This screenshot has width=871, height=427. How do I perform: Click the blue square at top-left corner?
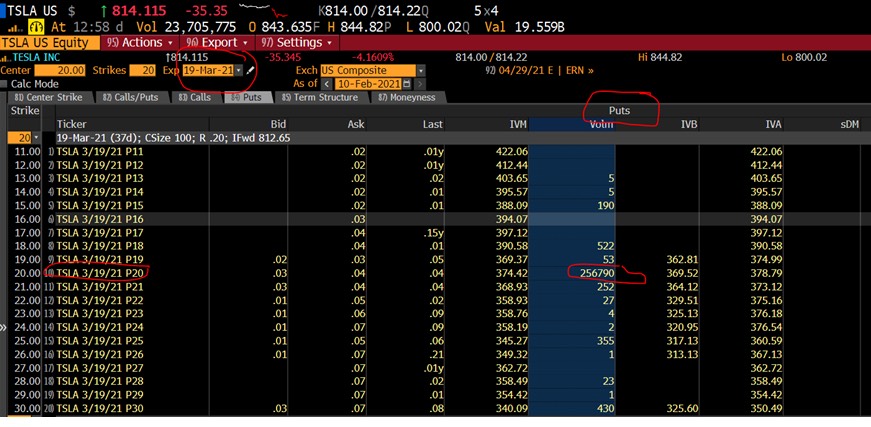[x=3, y=11]
